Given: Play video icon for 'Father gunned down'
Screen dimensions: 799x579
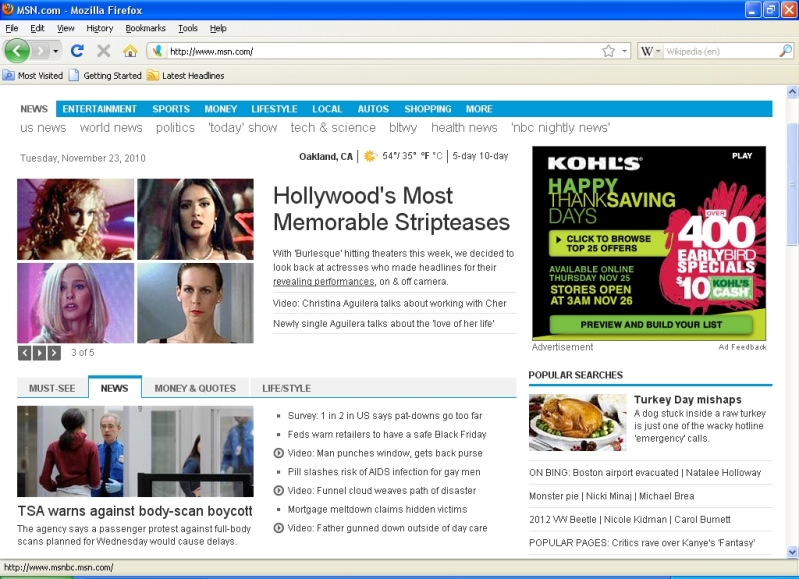Looking at the screenshot, I should 278,528.
